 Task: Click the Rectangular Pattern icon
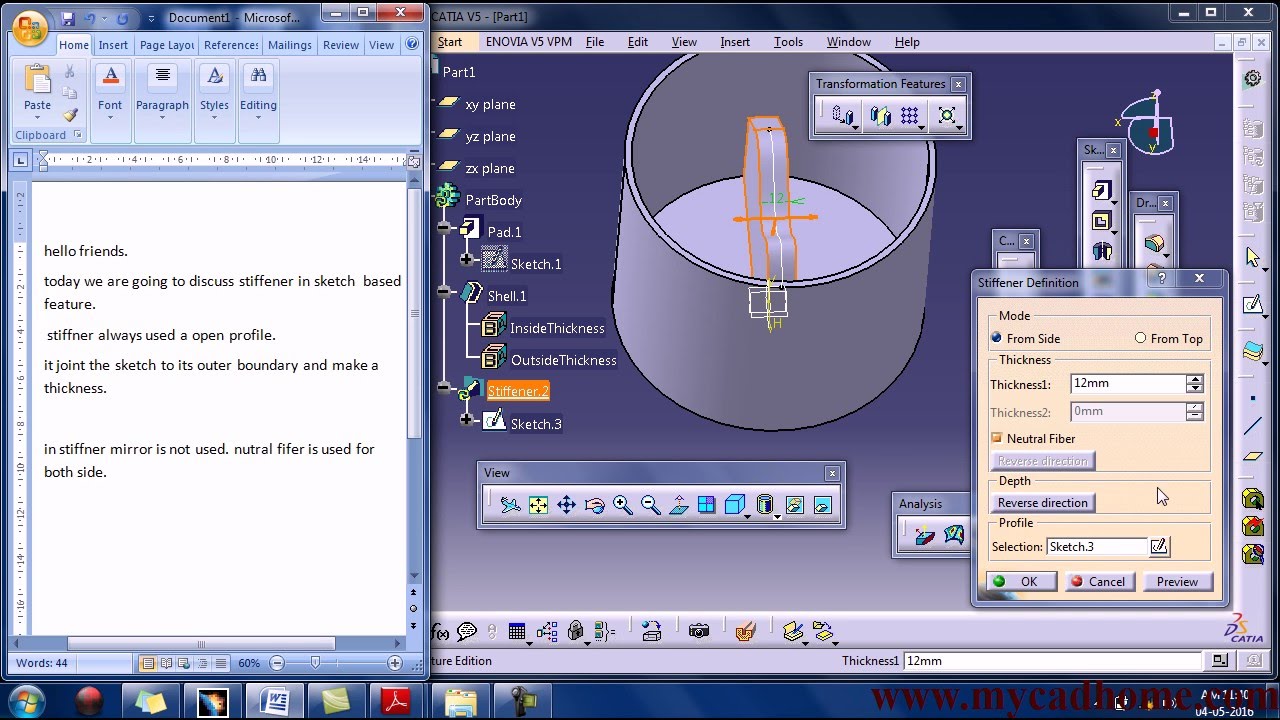coord(910,116)
